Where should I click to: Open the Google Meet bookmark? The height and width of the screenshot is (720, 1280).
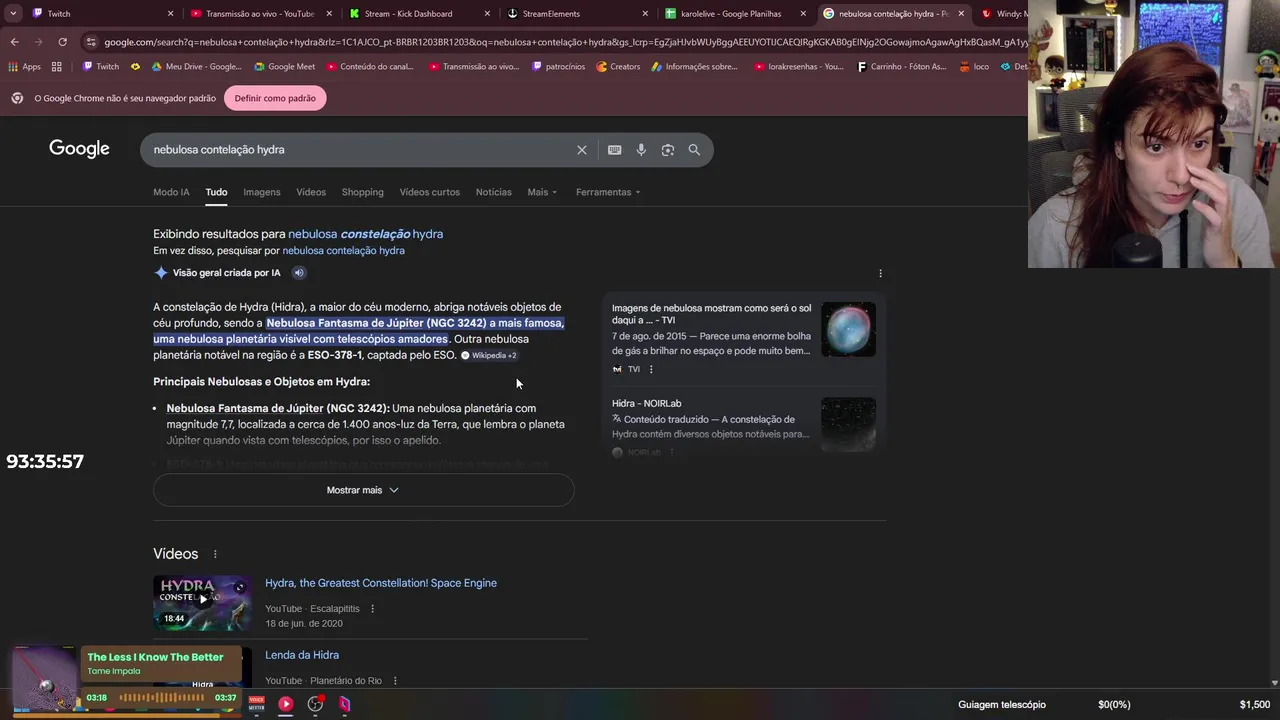(284, 67)
